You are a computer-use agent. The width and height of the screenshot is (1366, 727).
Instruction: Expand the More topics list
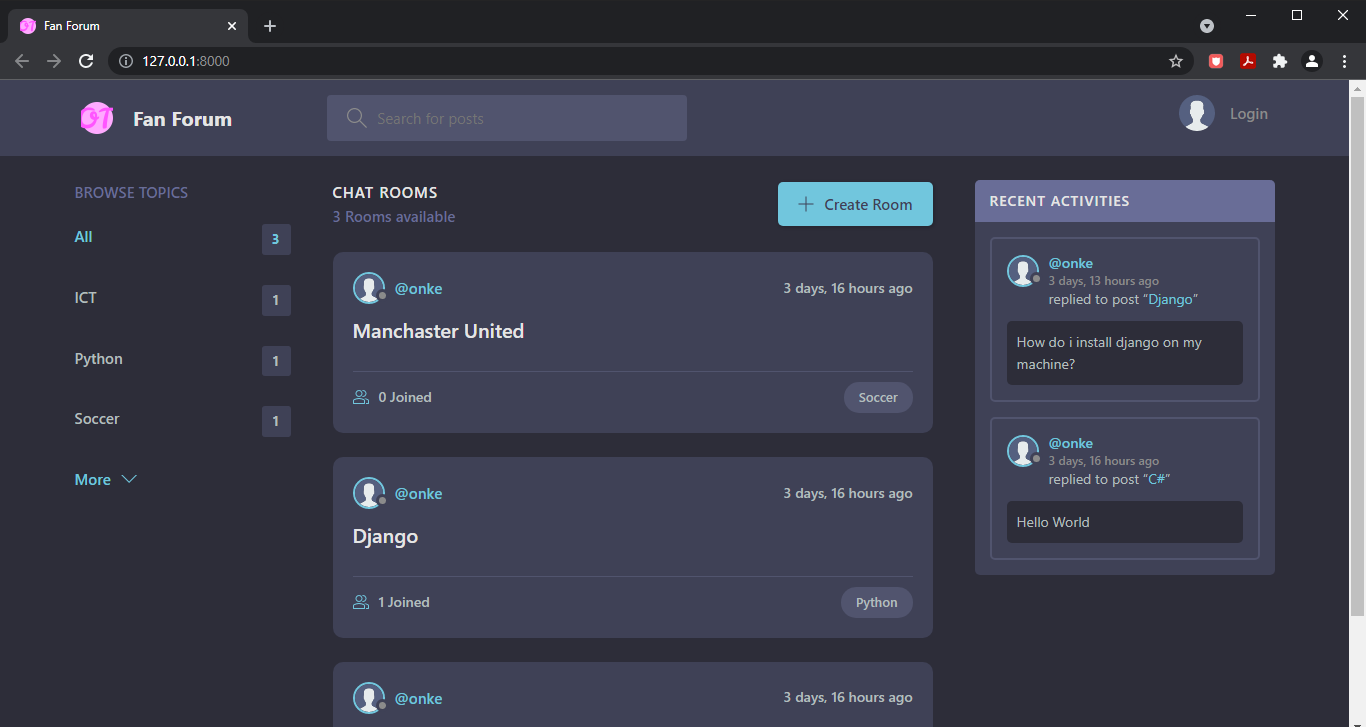[105, 480]
